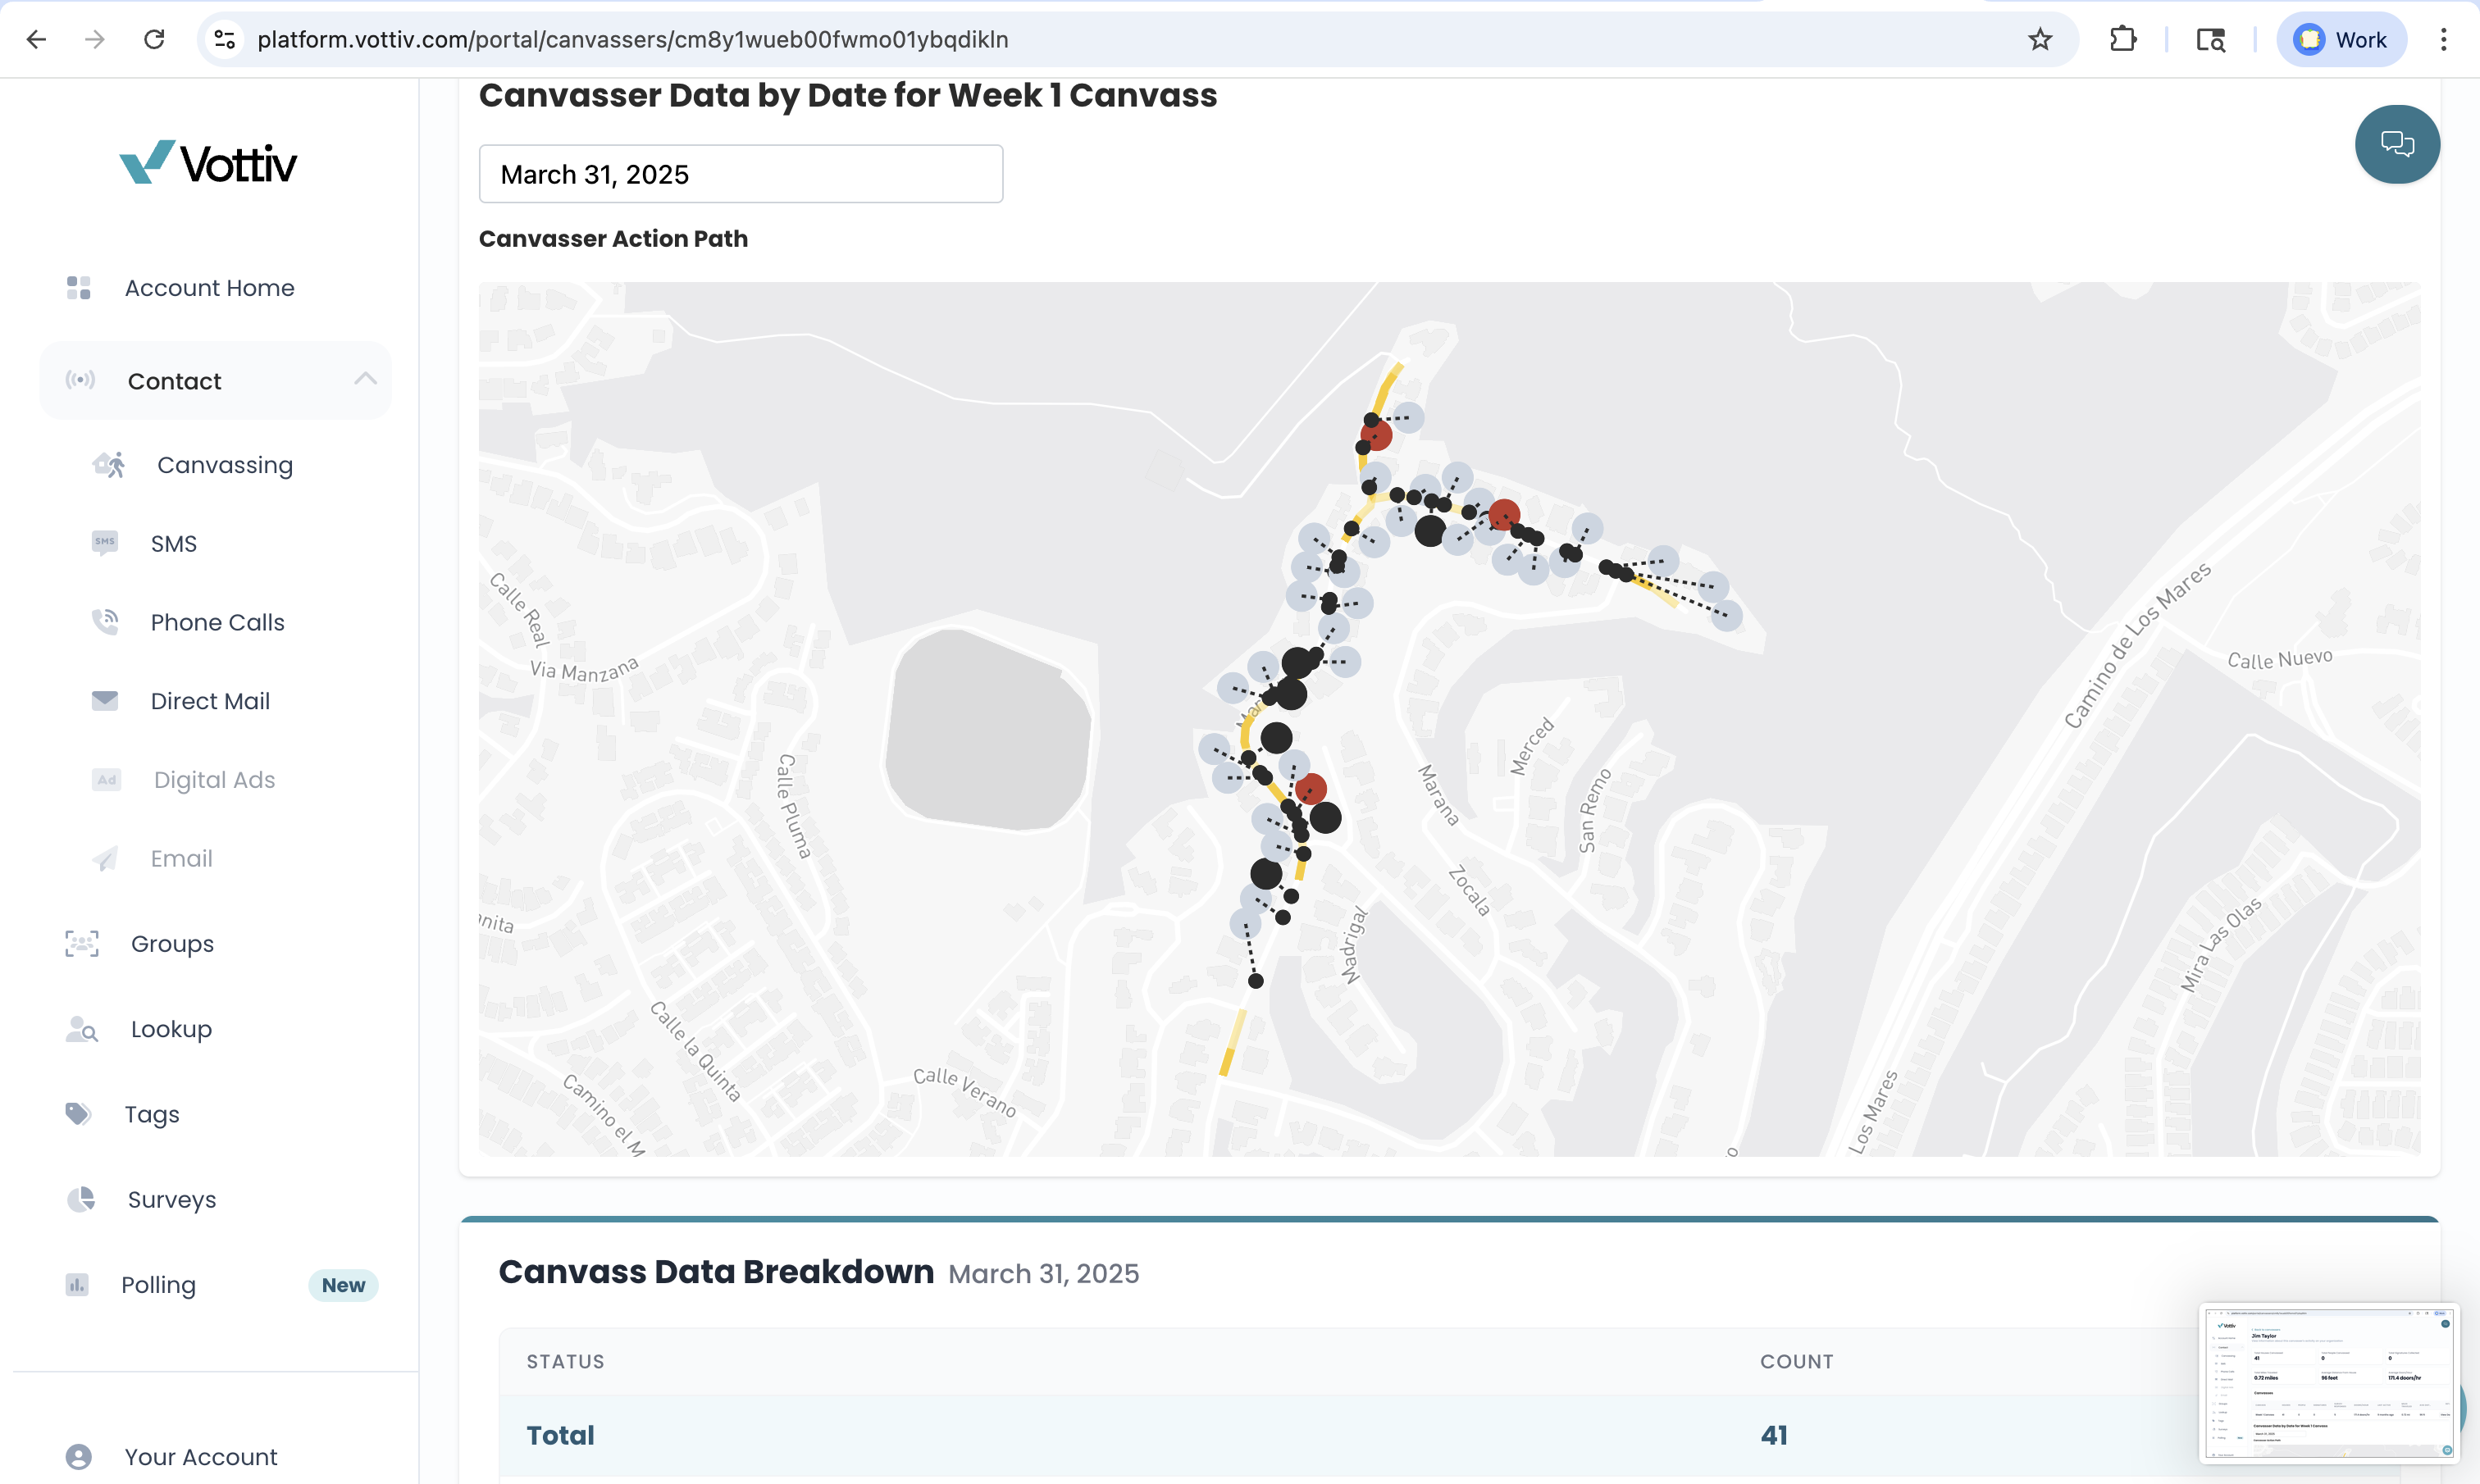
Task: Open Your Account settings
Action: click(199, 1457)
